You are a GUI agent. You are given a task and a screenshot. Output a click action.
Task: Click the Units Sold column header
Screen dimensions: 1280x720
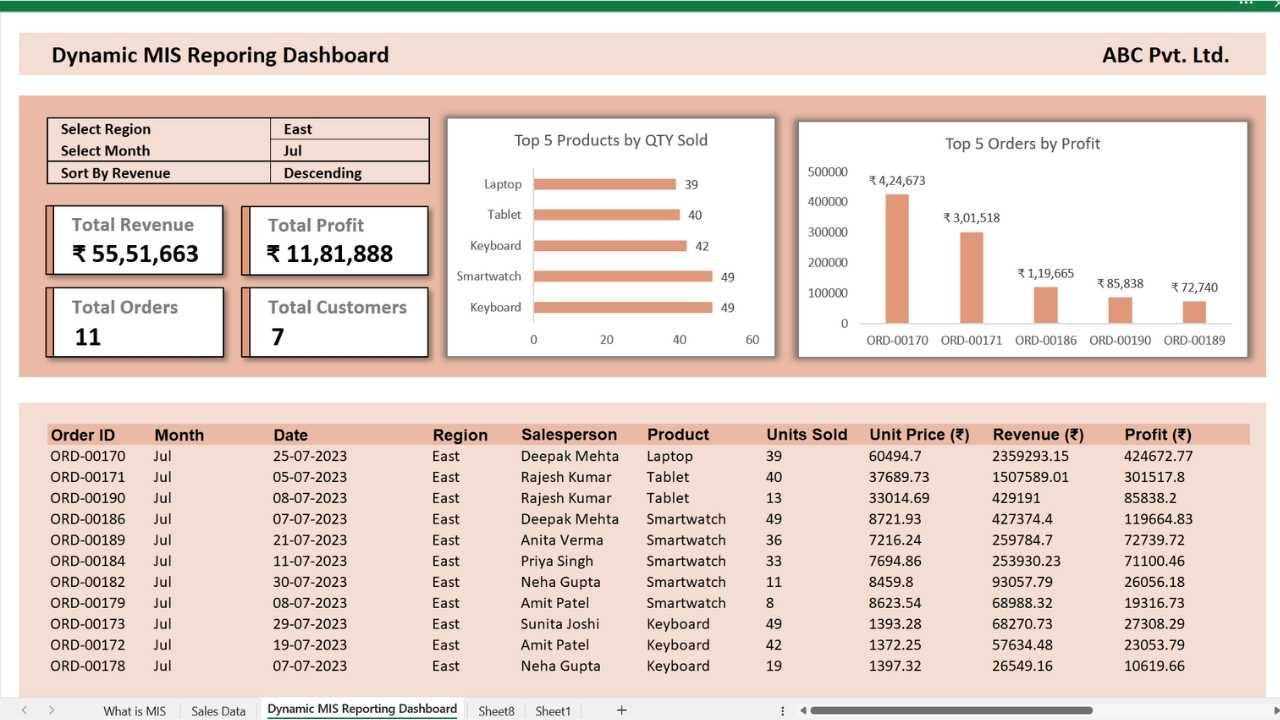807,435
